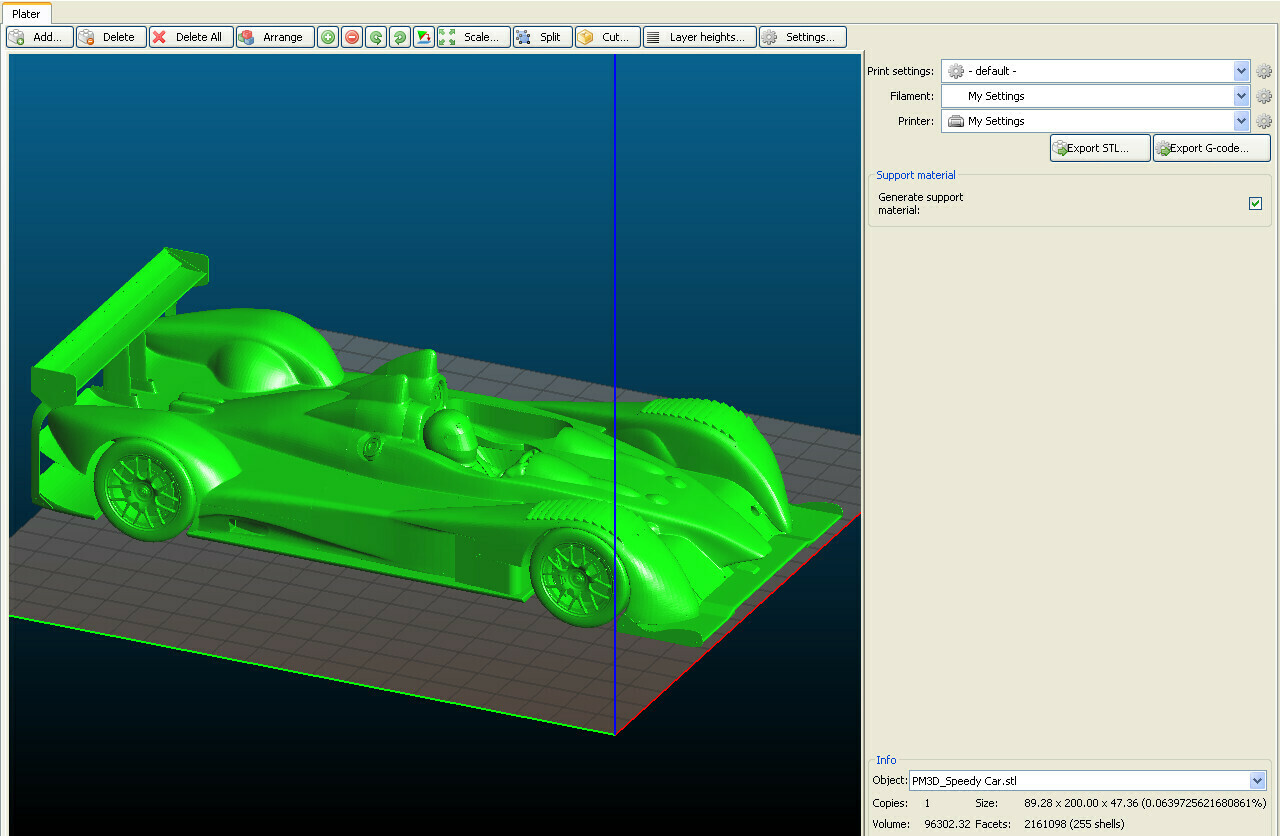This screenshot has height=836, width=1280.
Task: Split the model into parts
Action: 541,36
